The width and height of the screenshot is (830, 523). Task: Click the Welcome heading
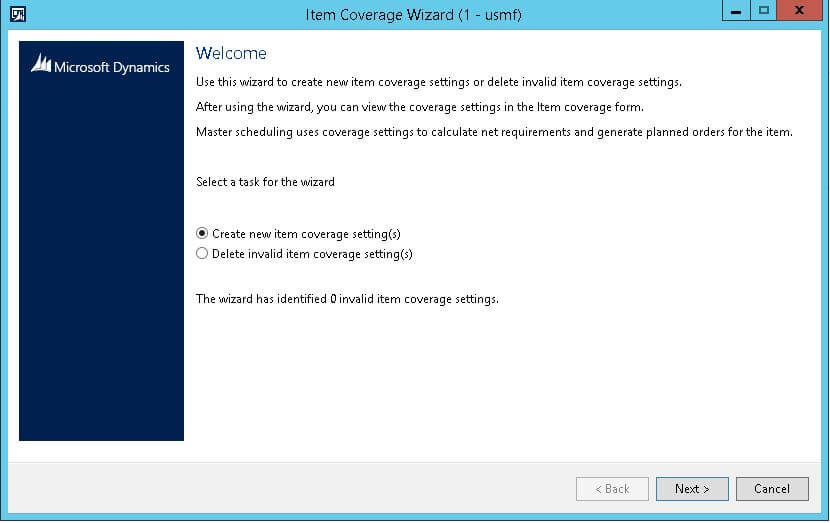click(x=231, y=53)
